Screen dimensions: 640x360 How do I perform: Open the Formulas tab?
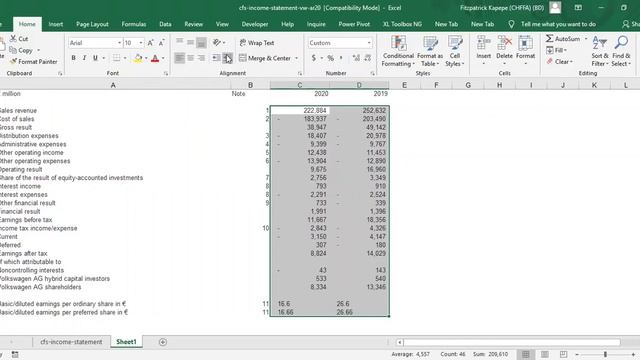coord(133,24)
